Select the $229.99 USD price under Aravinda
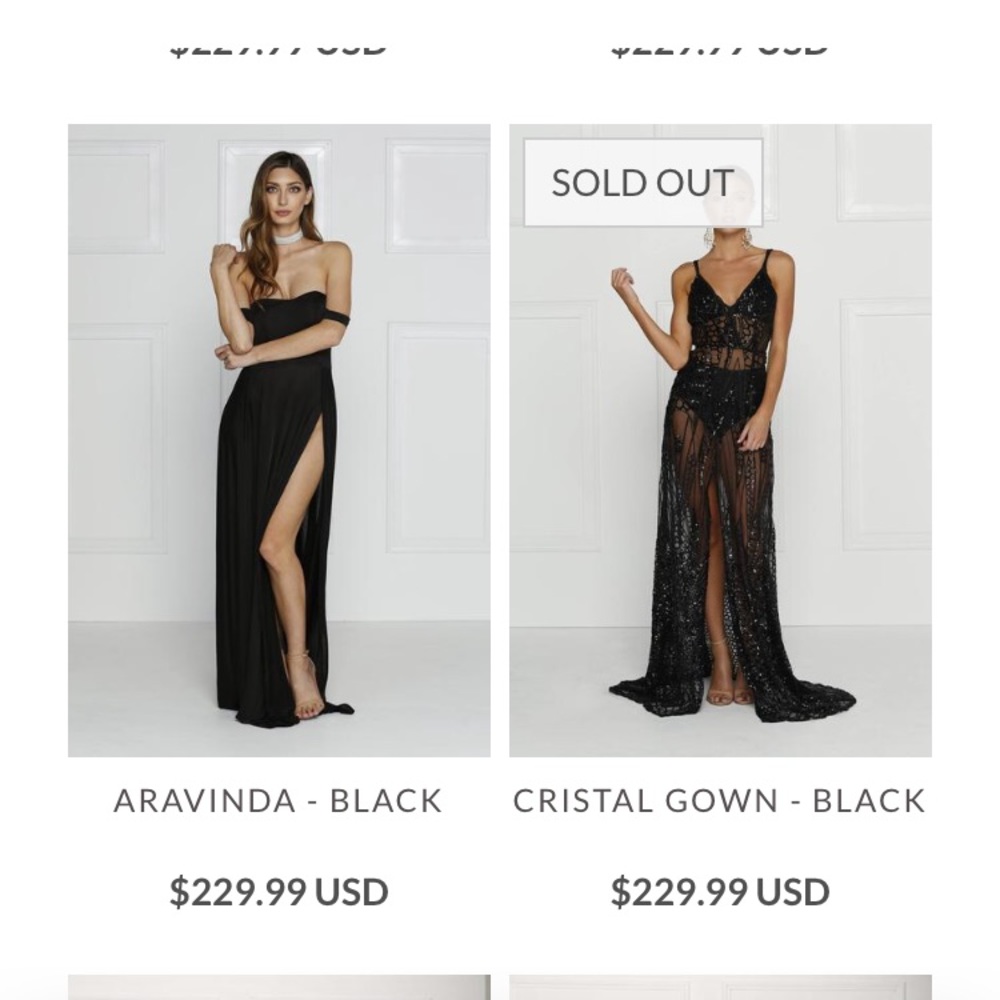Image resolution: width=1000 pixels, height=1000 pixels. coord(278,891)
